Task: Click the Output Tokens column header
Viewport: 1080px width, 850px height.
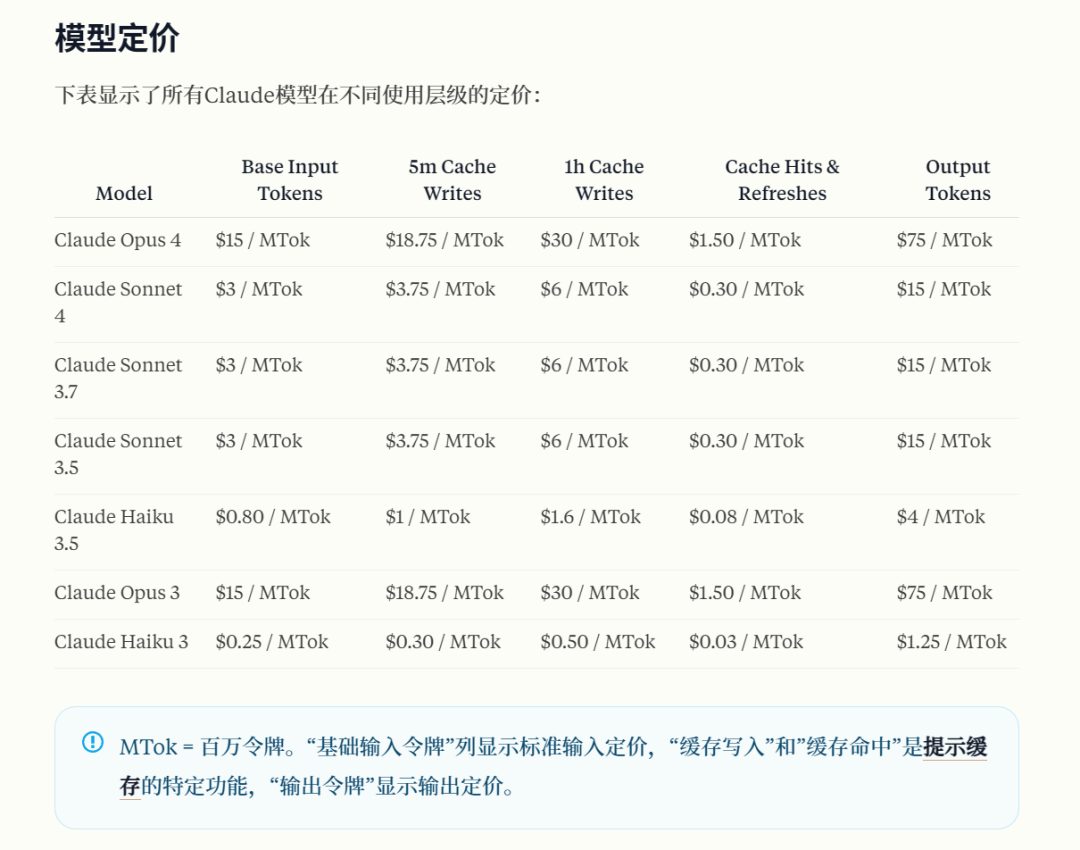Action: (x=957, y=180)
